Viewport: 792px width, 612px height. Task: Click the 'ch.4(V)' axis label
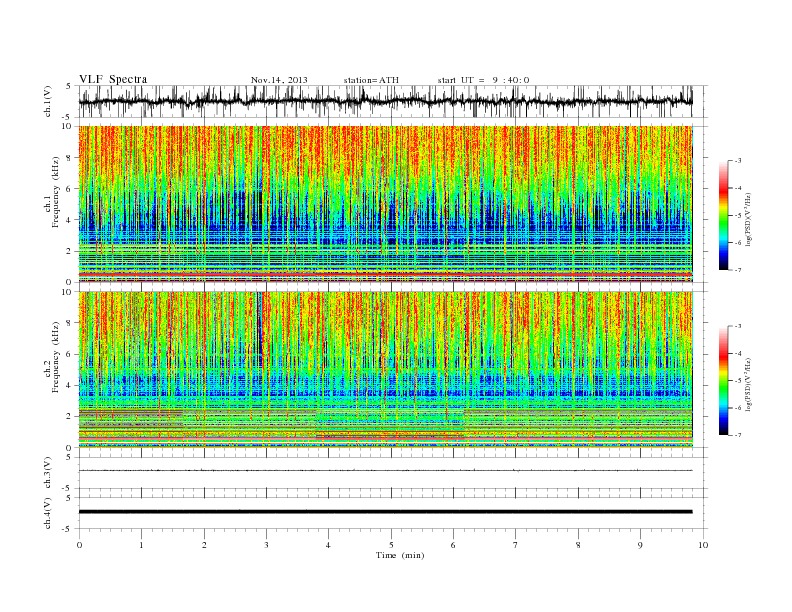coord(48,513)
